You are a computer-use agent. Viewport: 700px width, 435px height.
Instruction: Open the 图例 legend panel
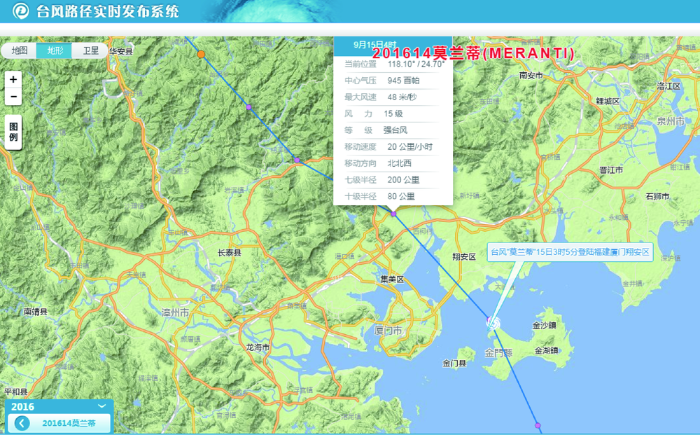[x=13, y=131]
